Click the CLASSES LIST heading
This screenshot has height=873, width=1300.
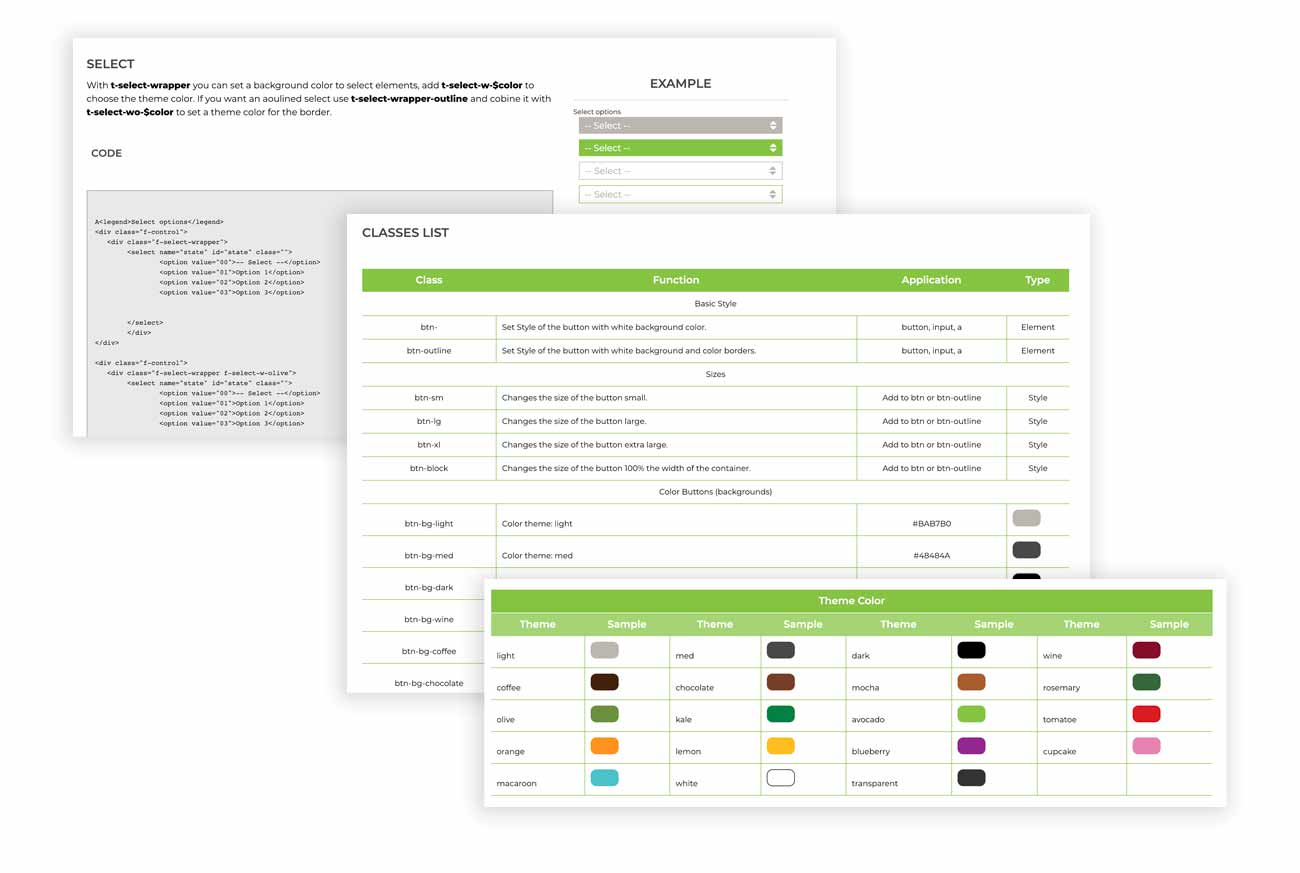(x=405, y=233)
